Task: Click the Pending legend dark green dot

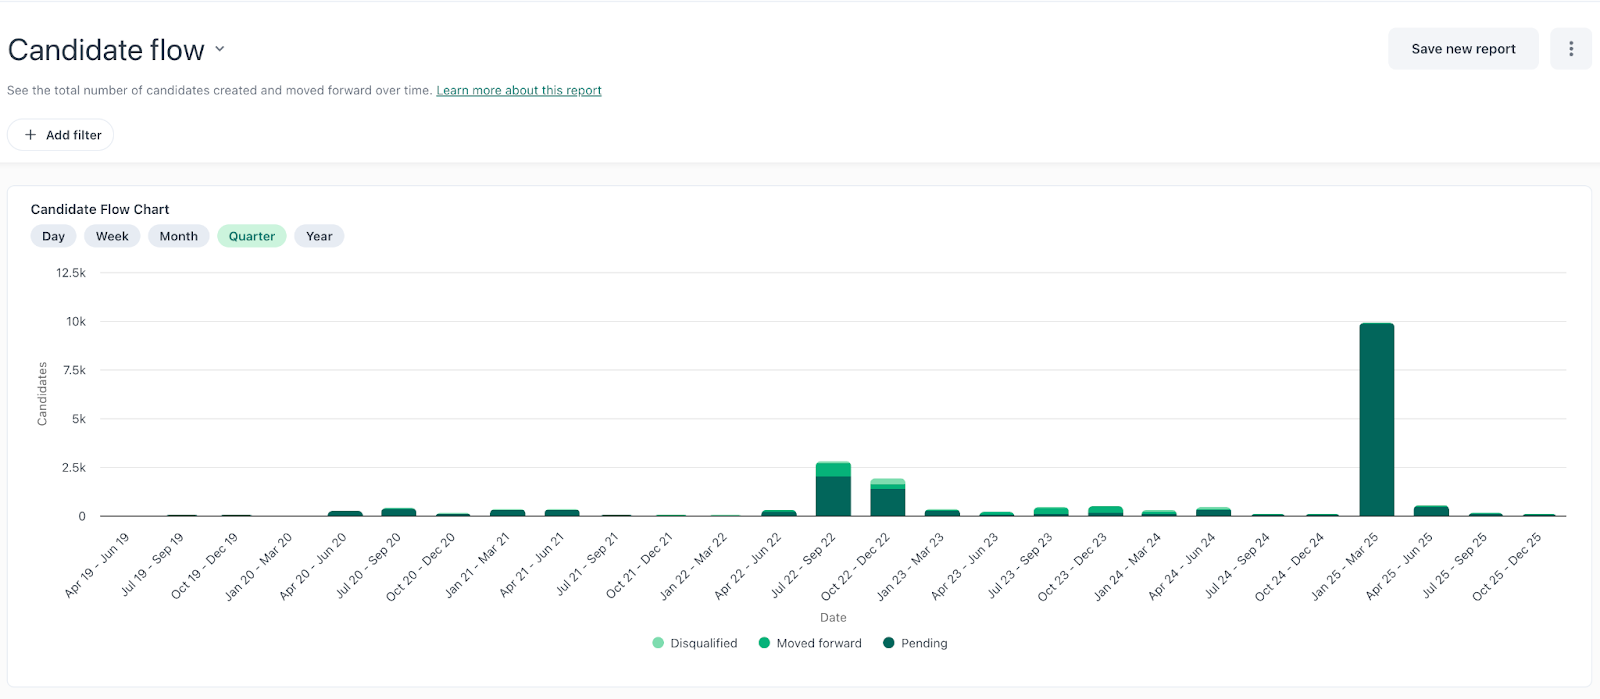Action: point(889,643)
